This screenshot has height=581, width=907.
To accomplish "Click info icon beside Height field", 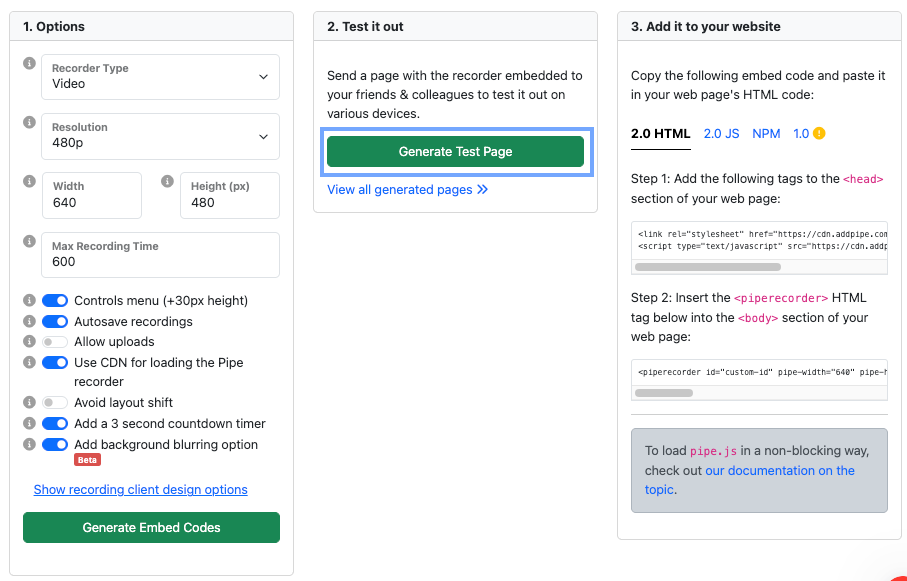I will (x=167, y=181).
